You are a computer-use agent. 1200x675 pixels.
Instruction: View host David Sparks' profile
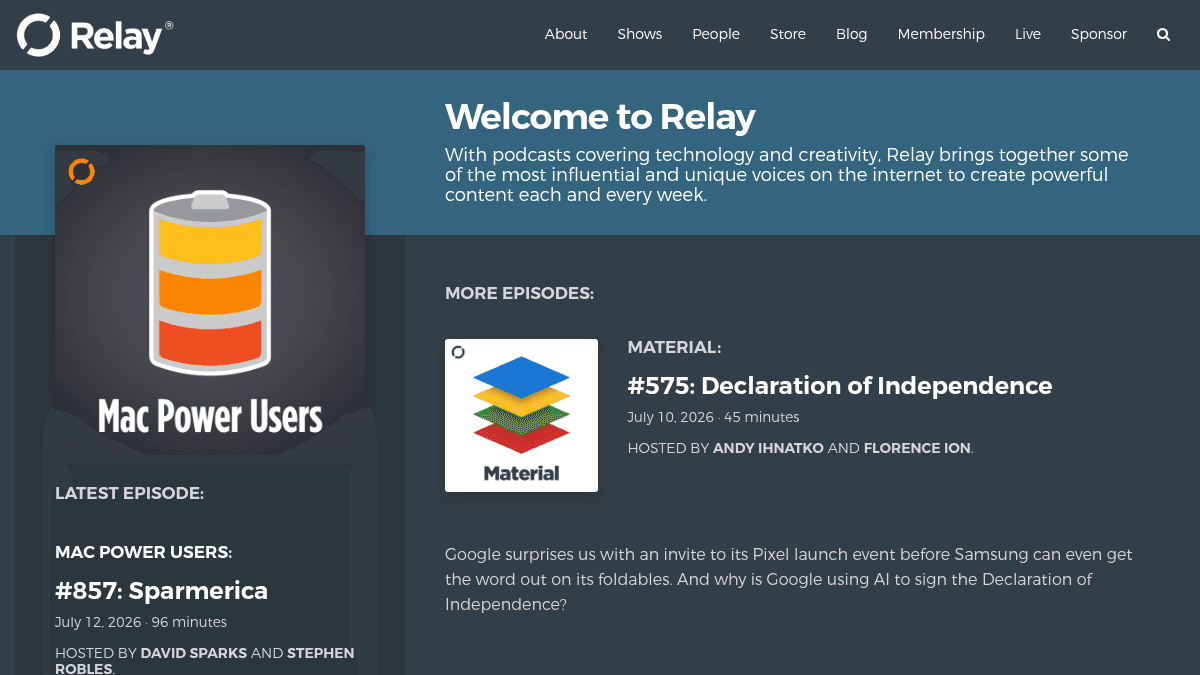coord(193,653)
